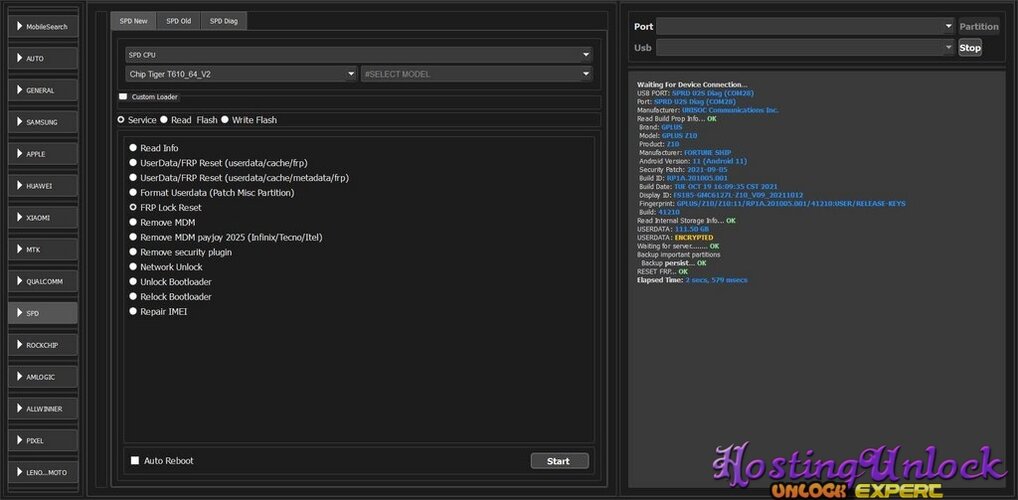
Task: Choose the XIAOMI sidebar section
Action: [x=43, y=218]
